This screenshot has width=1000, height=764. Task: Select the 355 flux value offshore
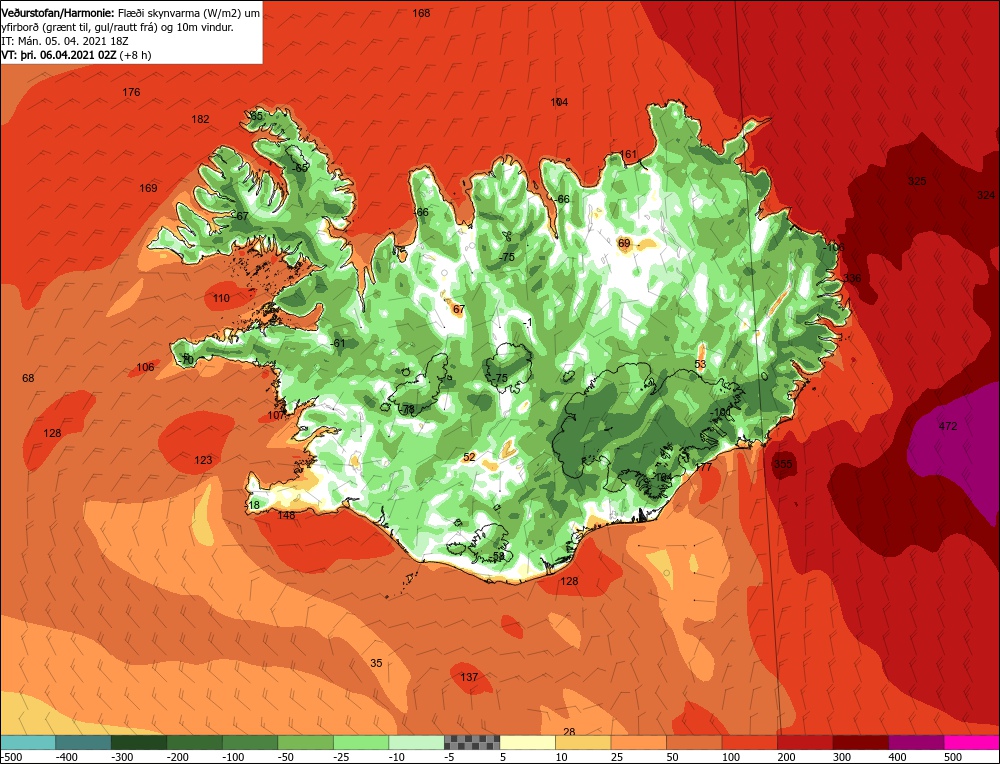(783, 464)
